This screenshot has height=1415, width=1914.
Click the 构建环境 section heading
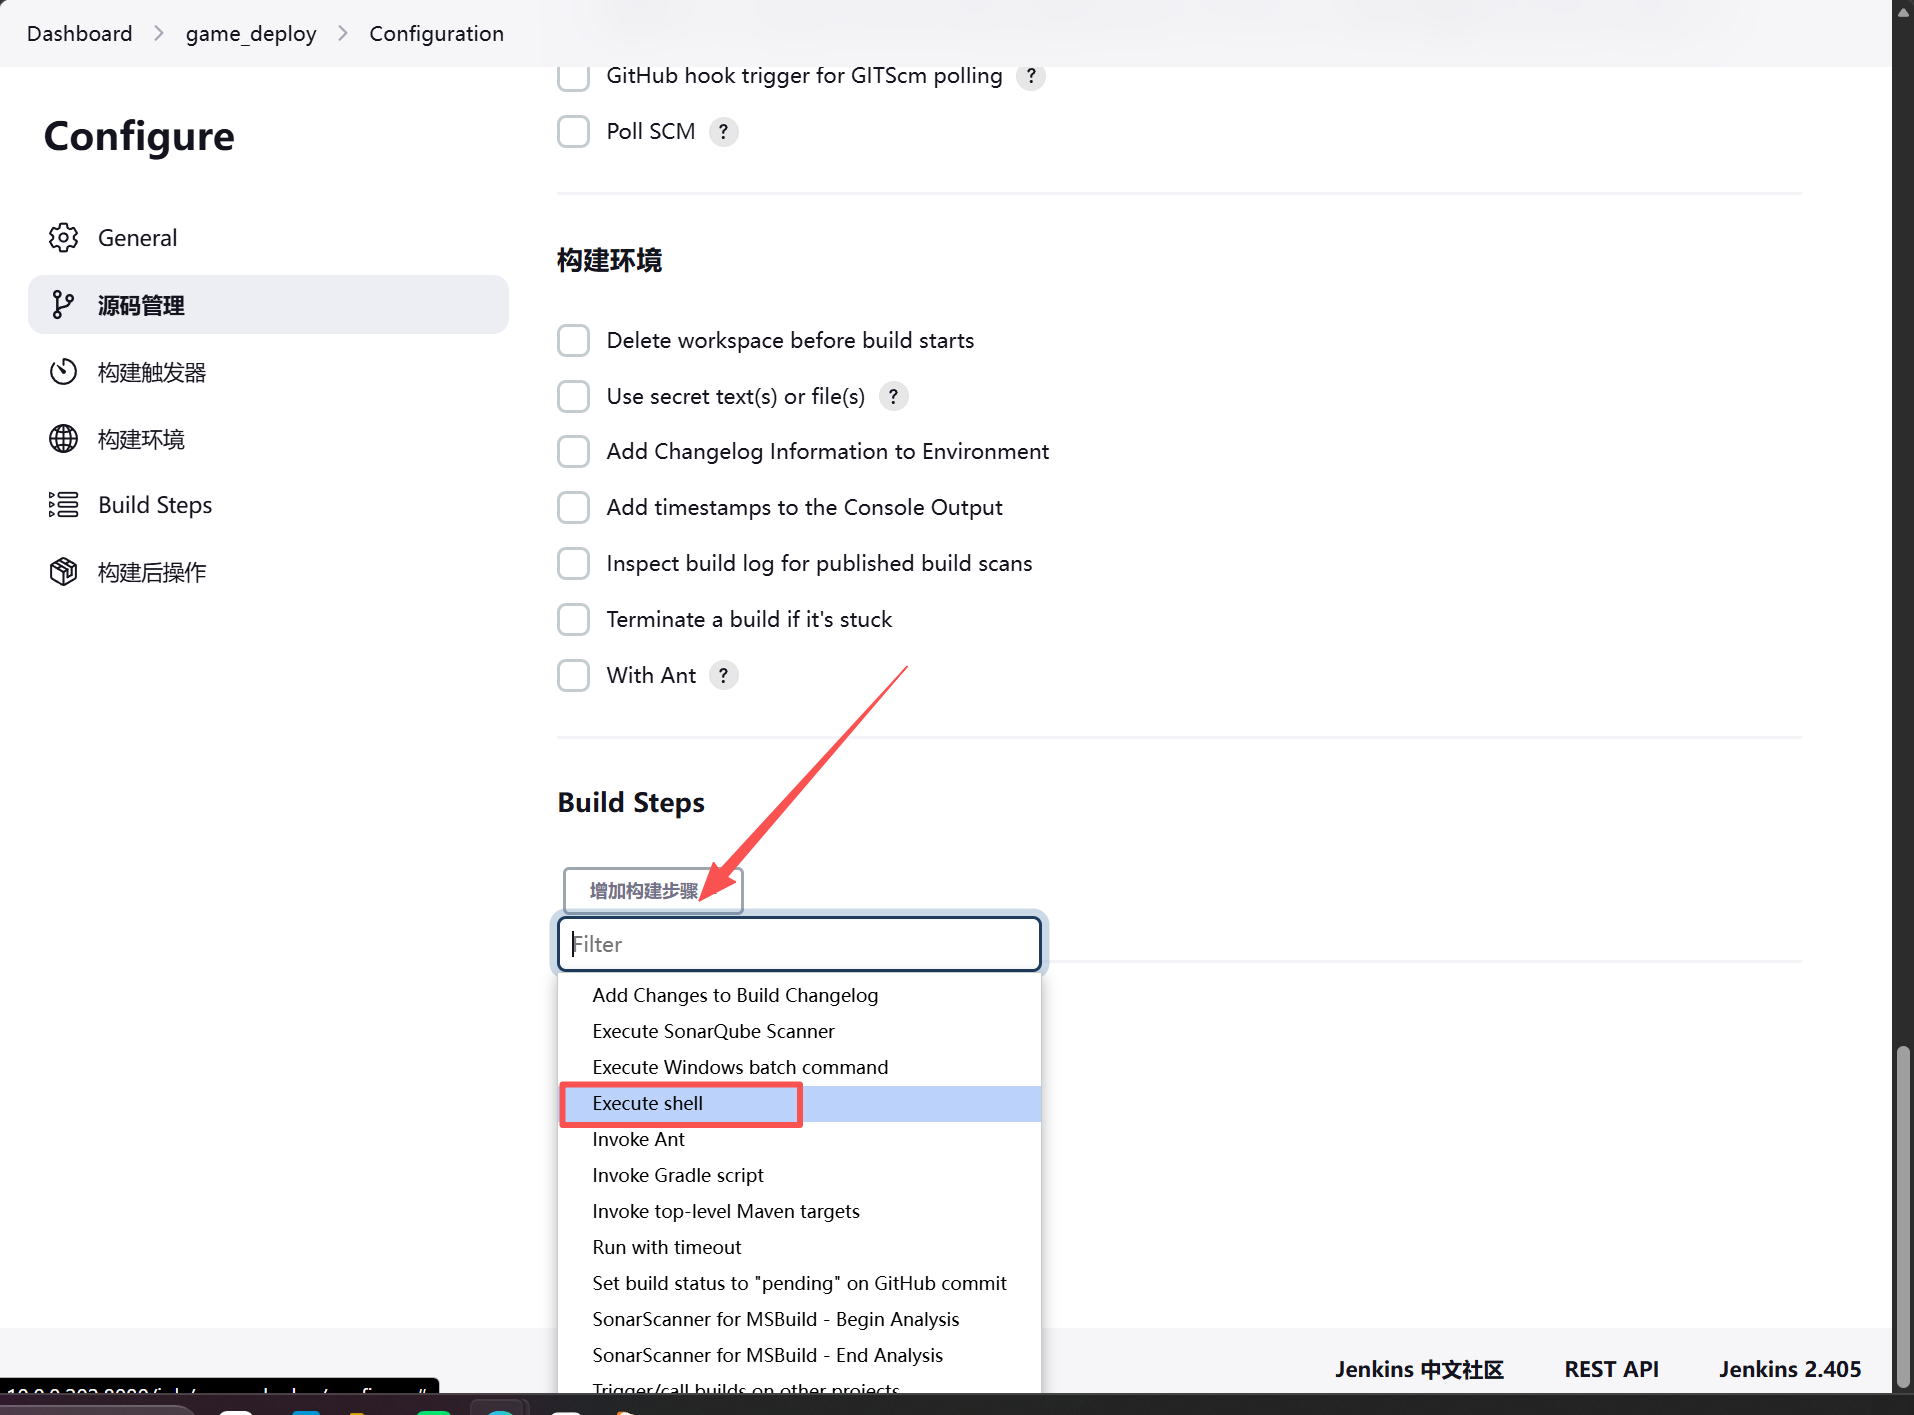click(609, 261)
